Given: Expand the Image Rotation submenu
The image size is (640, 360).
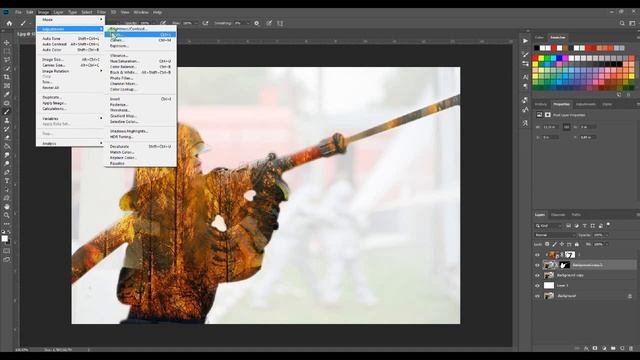Looking at the screenshot, I should tap(70, 71).
